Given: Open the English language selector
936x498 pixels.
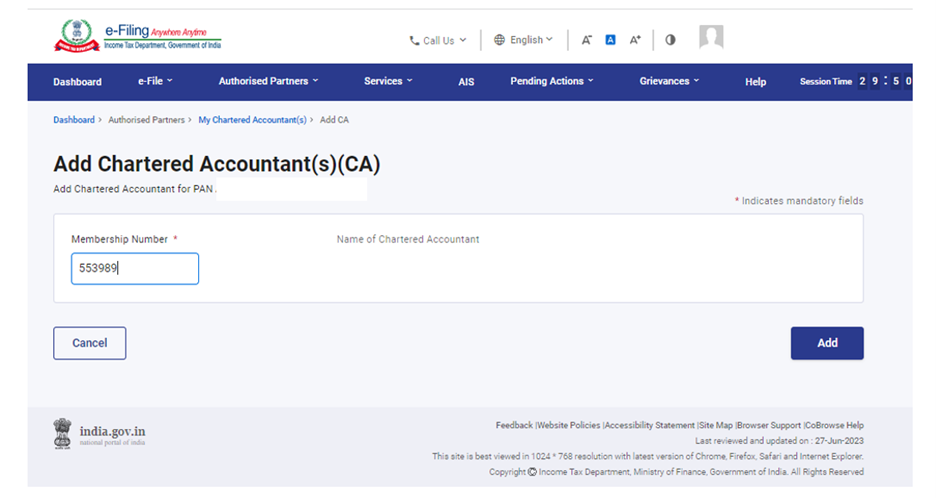Looking at the screenshot, I should 523,40.
